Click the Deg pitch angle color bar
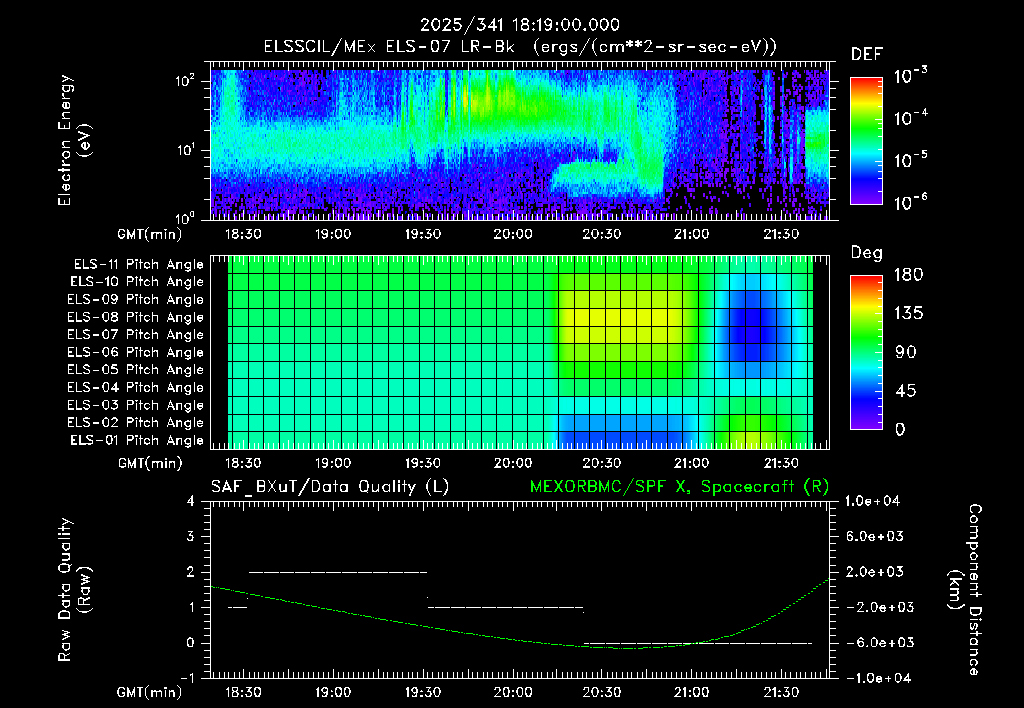This screenshot has height=708, width=1024. click(866, 352)
